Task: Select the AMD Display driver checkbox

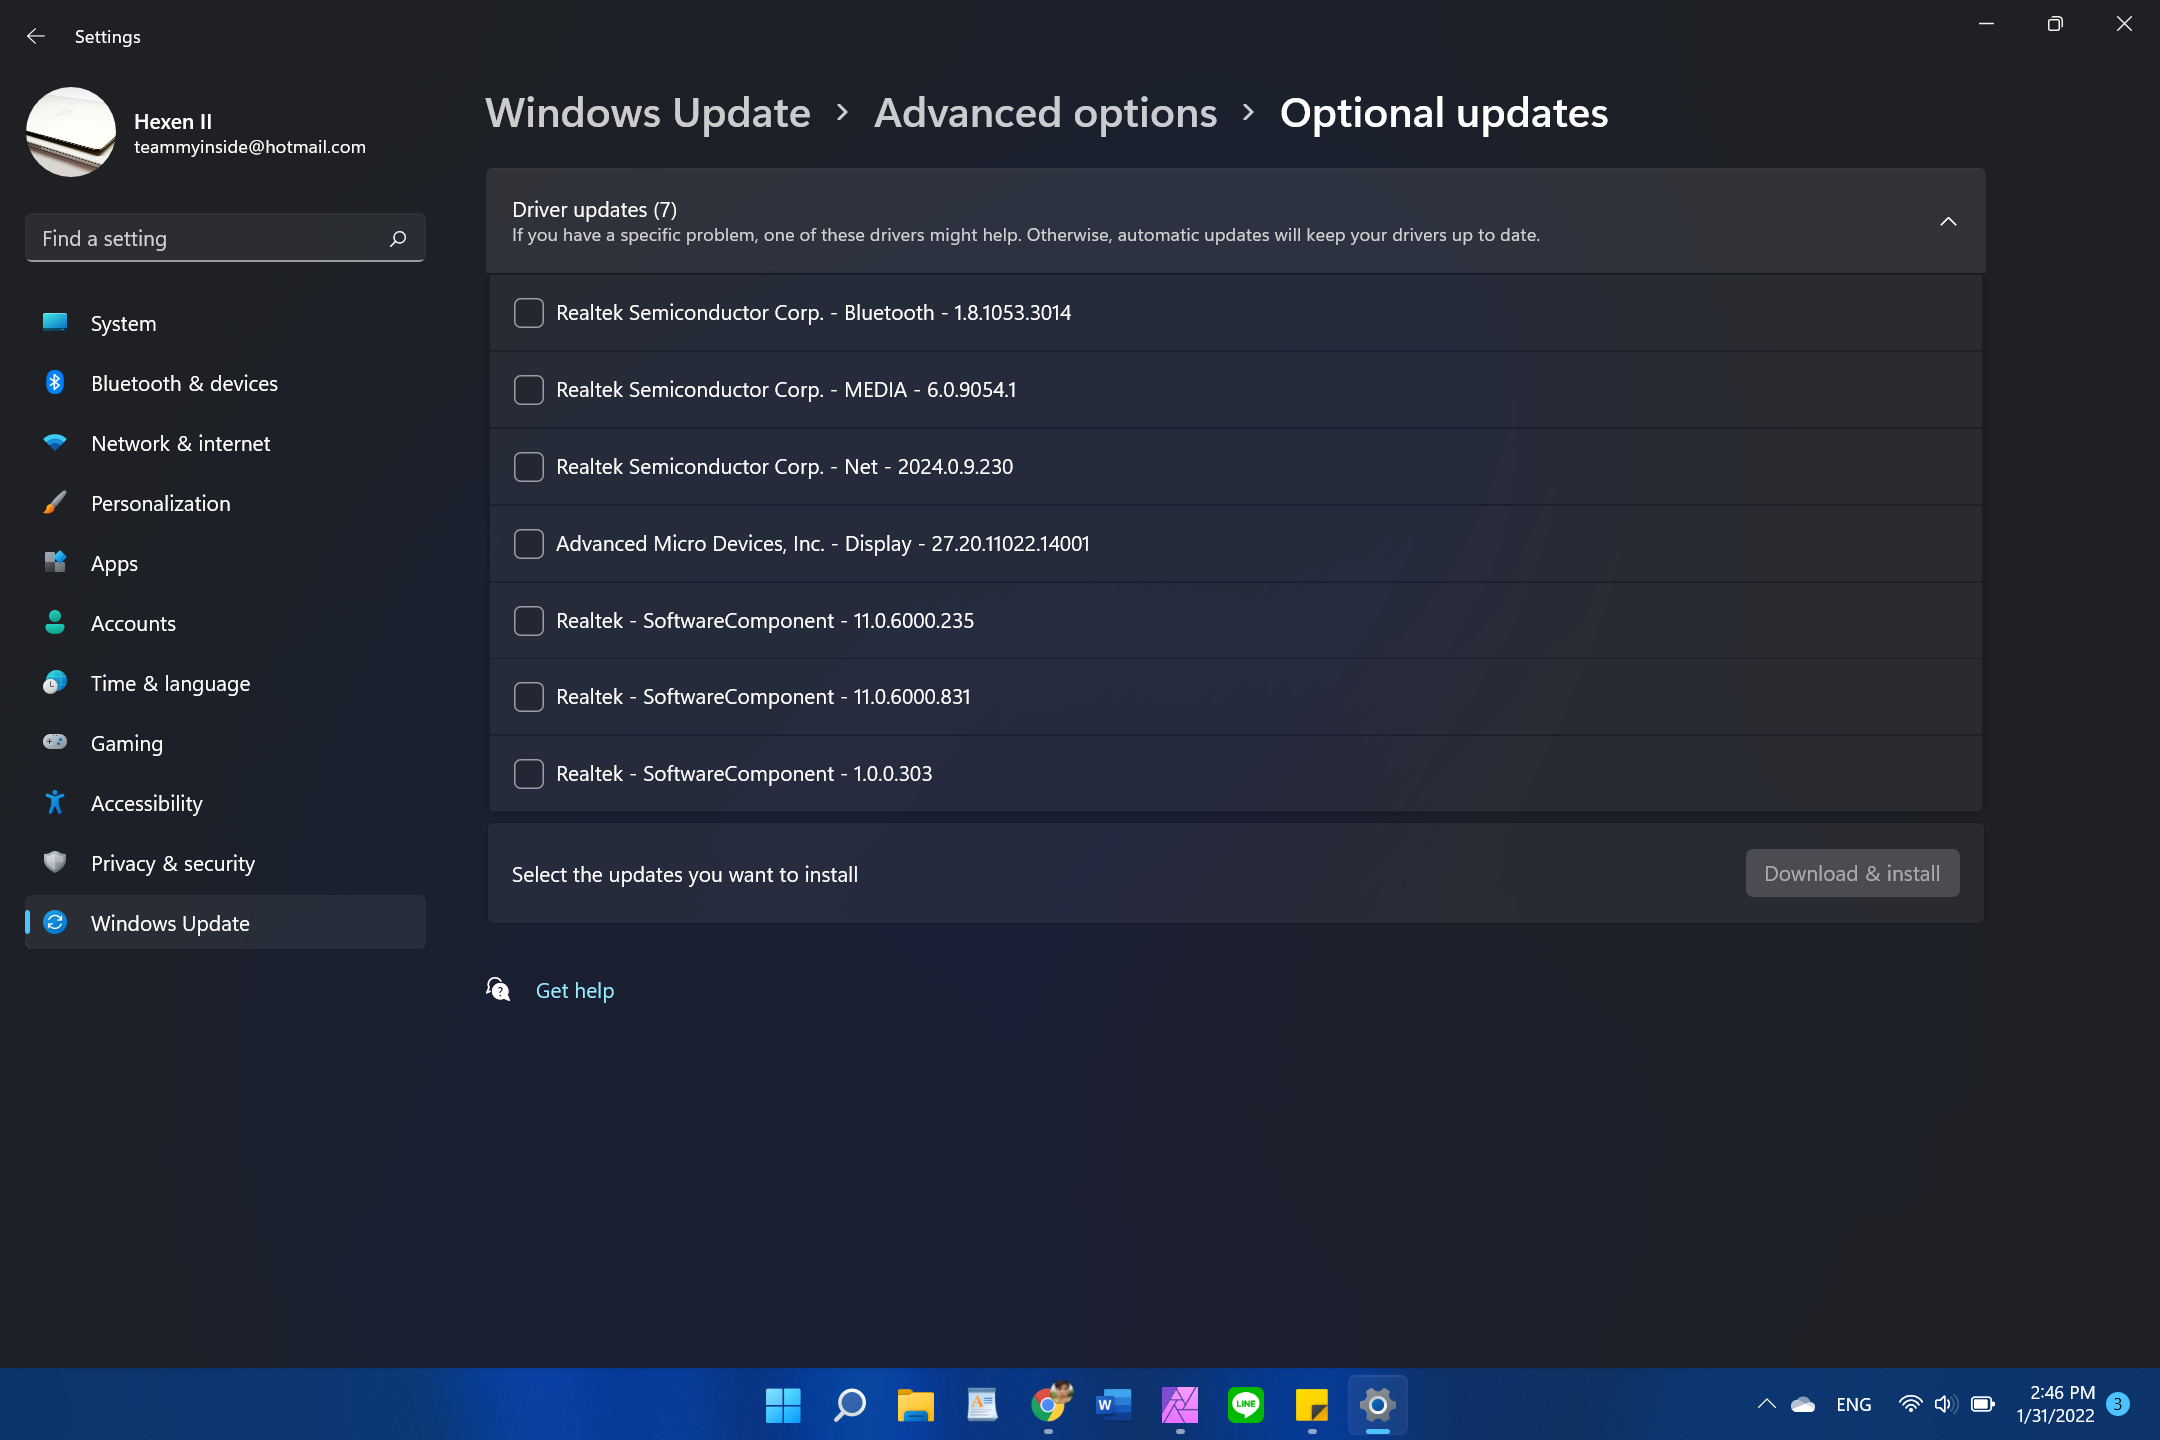Action: 528,544
